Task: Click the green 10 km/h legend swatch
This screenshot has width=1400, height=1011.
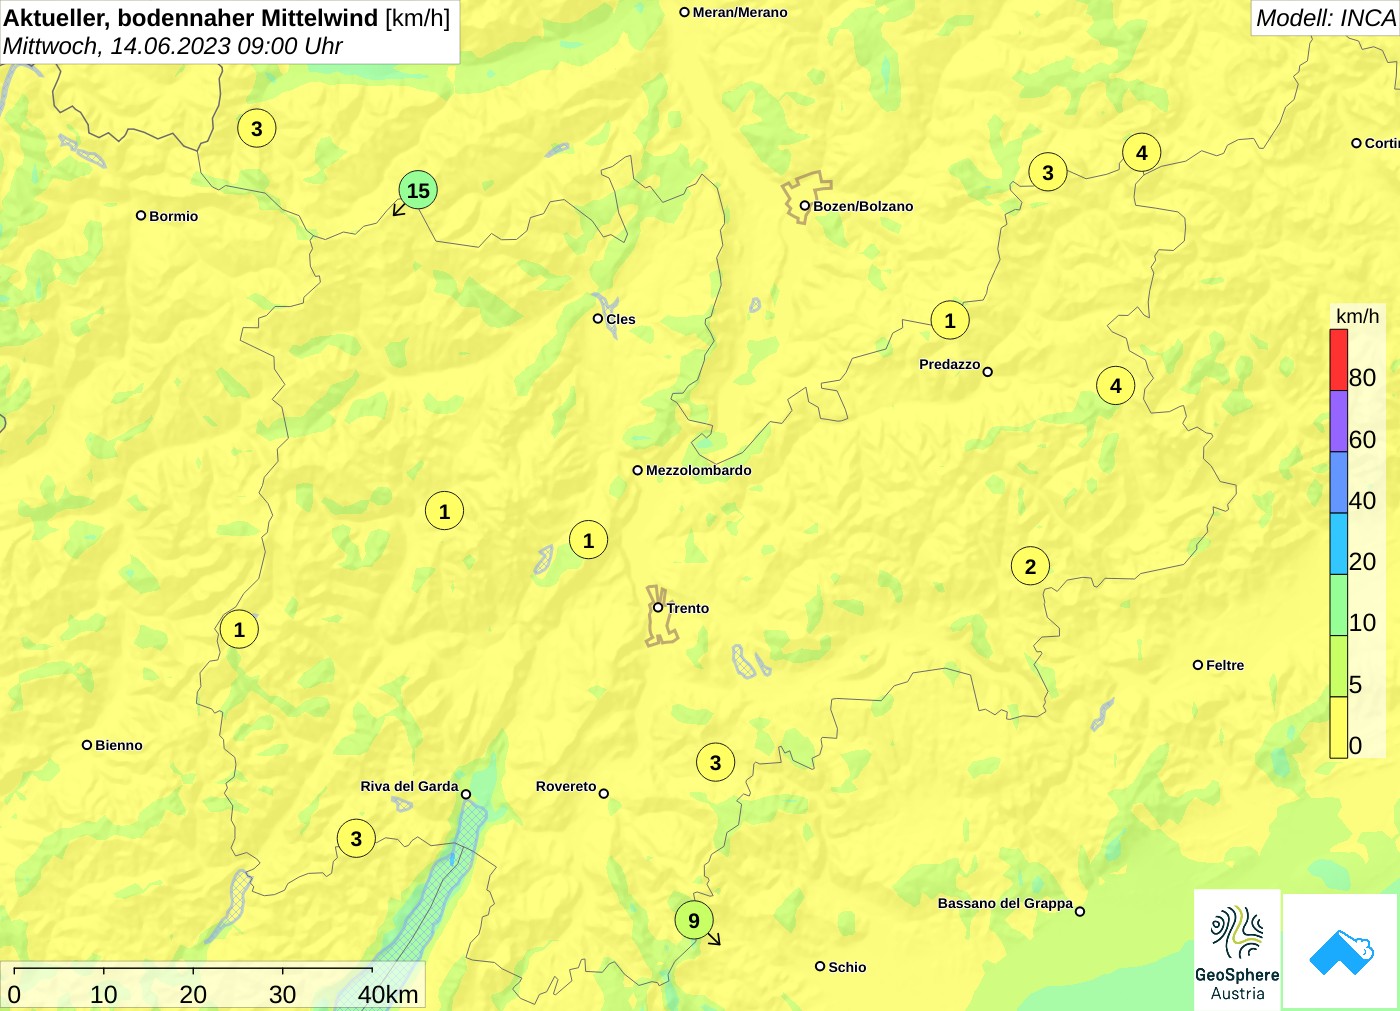Action: click(1339, 605)
